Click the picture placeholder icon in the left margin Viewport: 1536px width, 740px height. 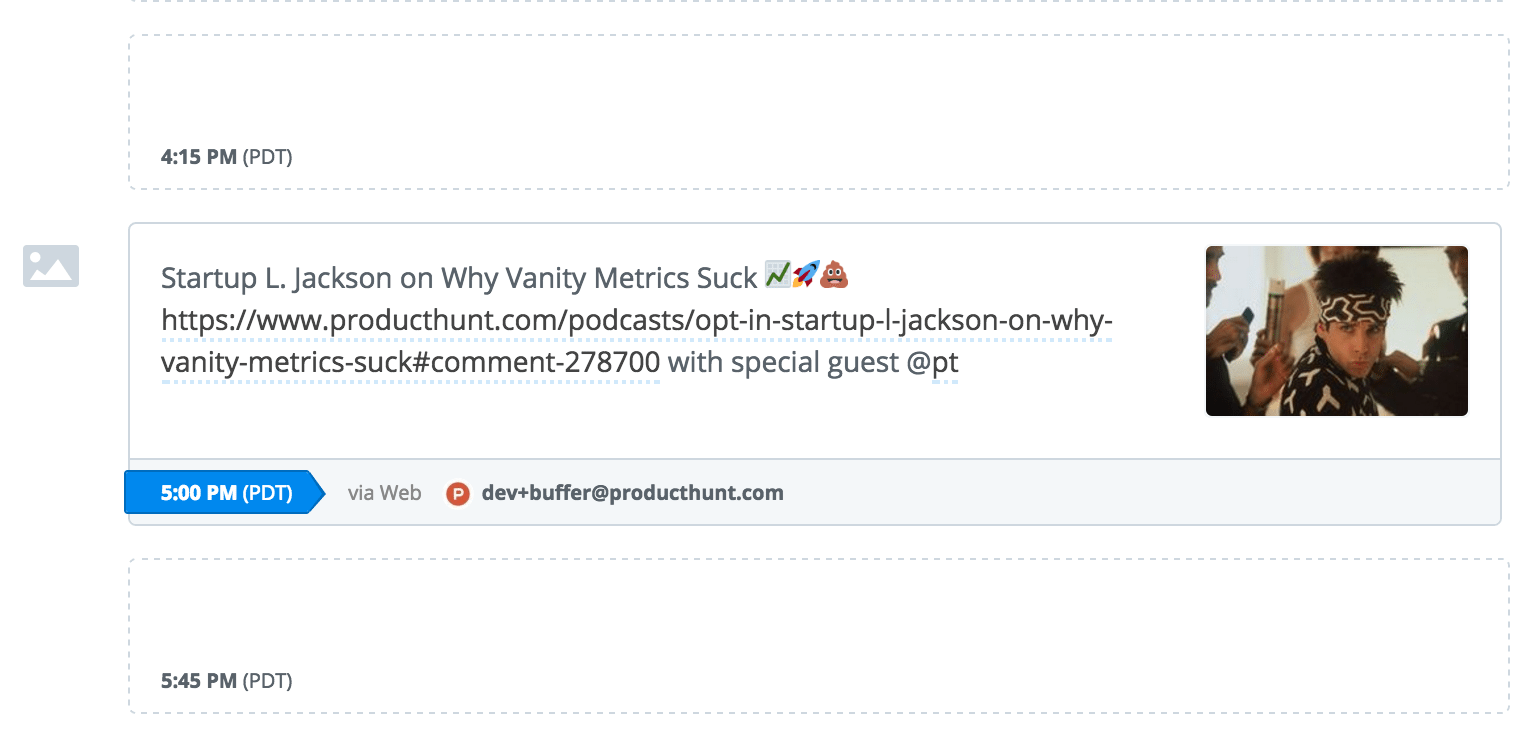click(51, 265)
